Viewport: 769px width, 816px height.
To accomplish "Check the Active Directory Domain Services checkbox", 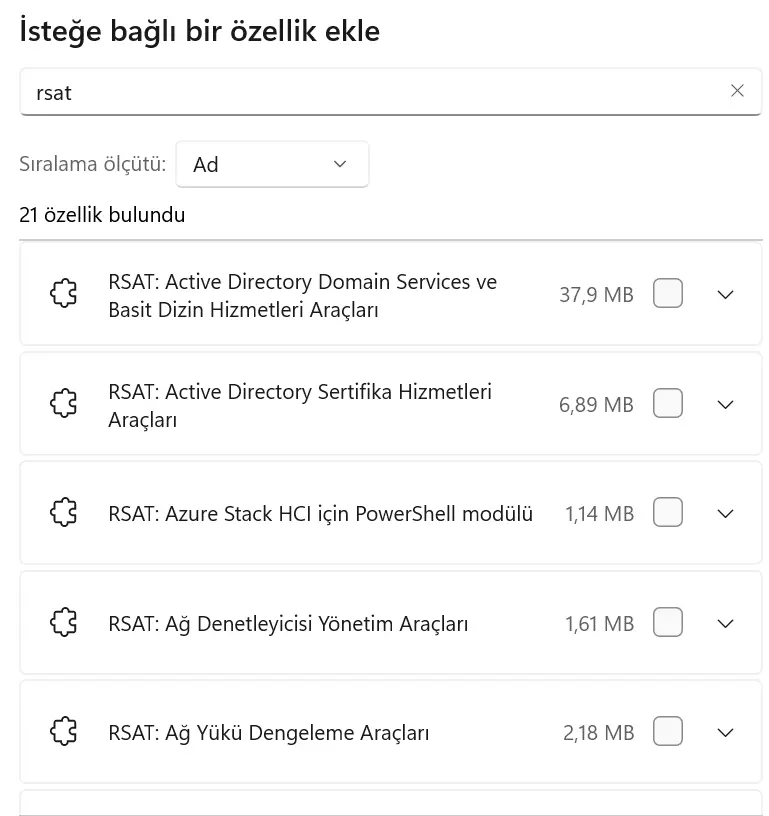I will pyautogui.click(x=667, y=294).
